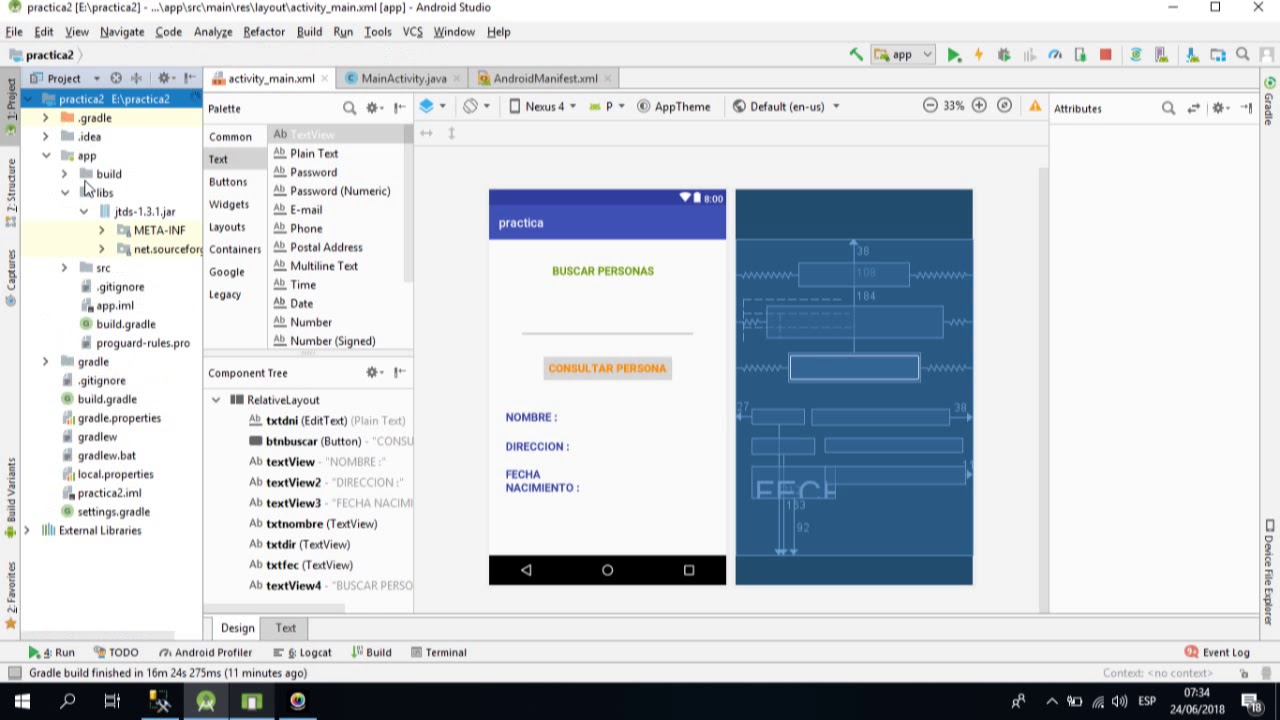Sync project with Gradle files icon

pyautogui.click(x=1136, y=55)
